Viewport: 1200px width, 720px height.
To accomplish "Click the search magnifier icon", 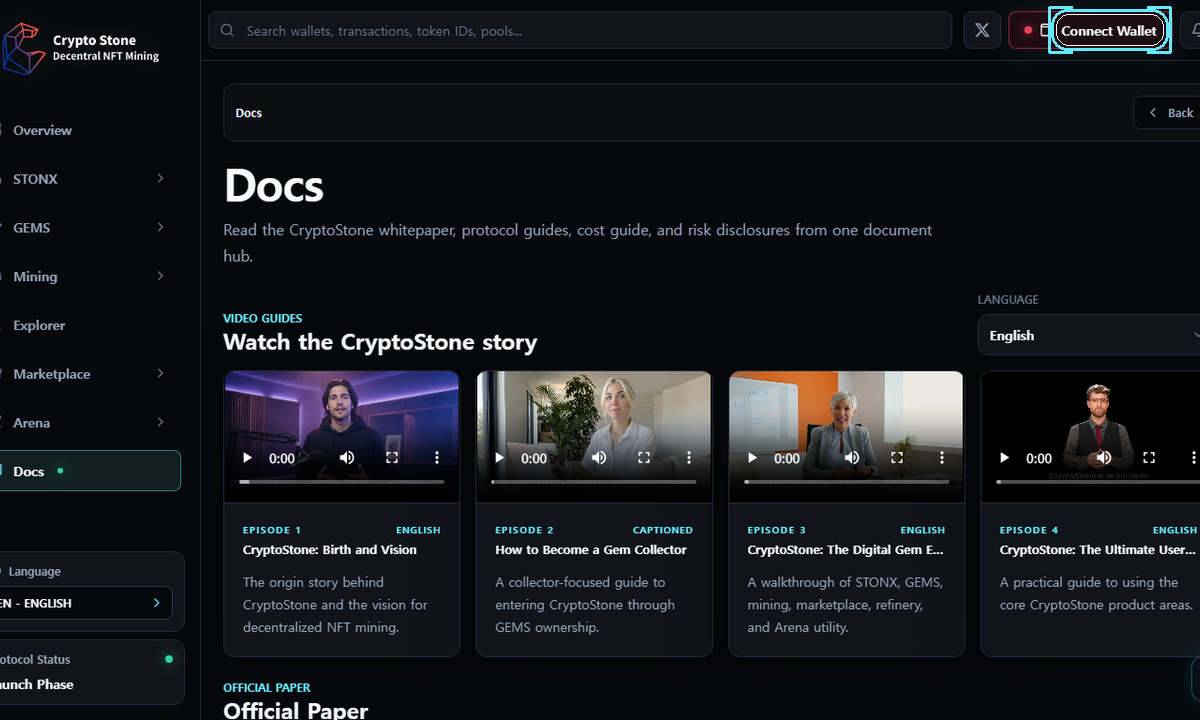I will point(228,31).
